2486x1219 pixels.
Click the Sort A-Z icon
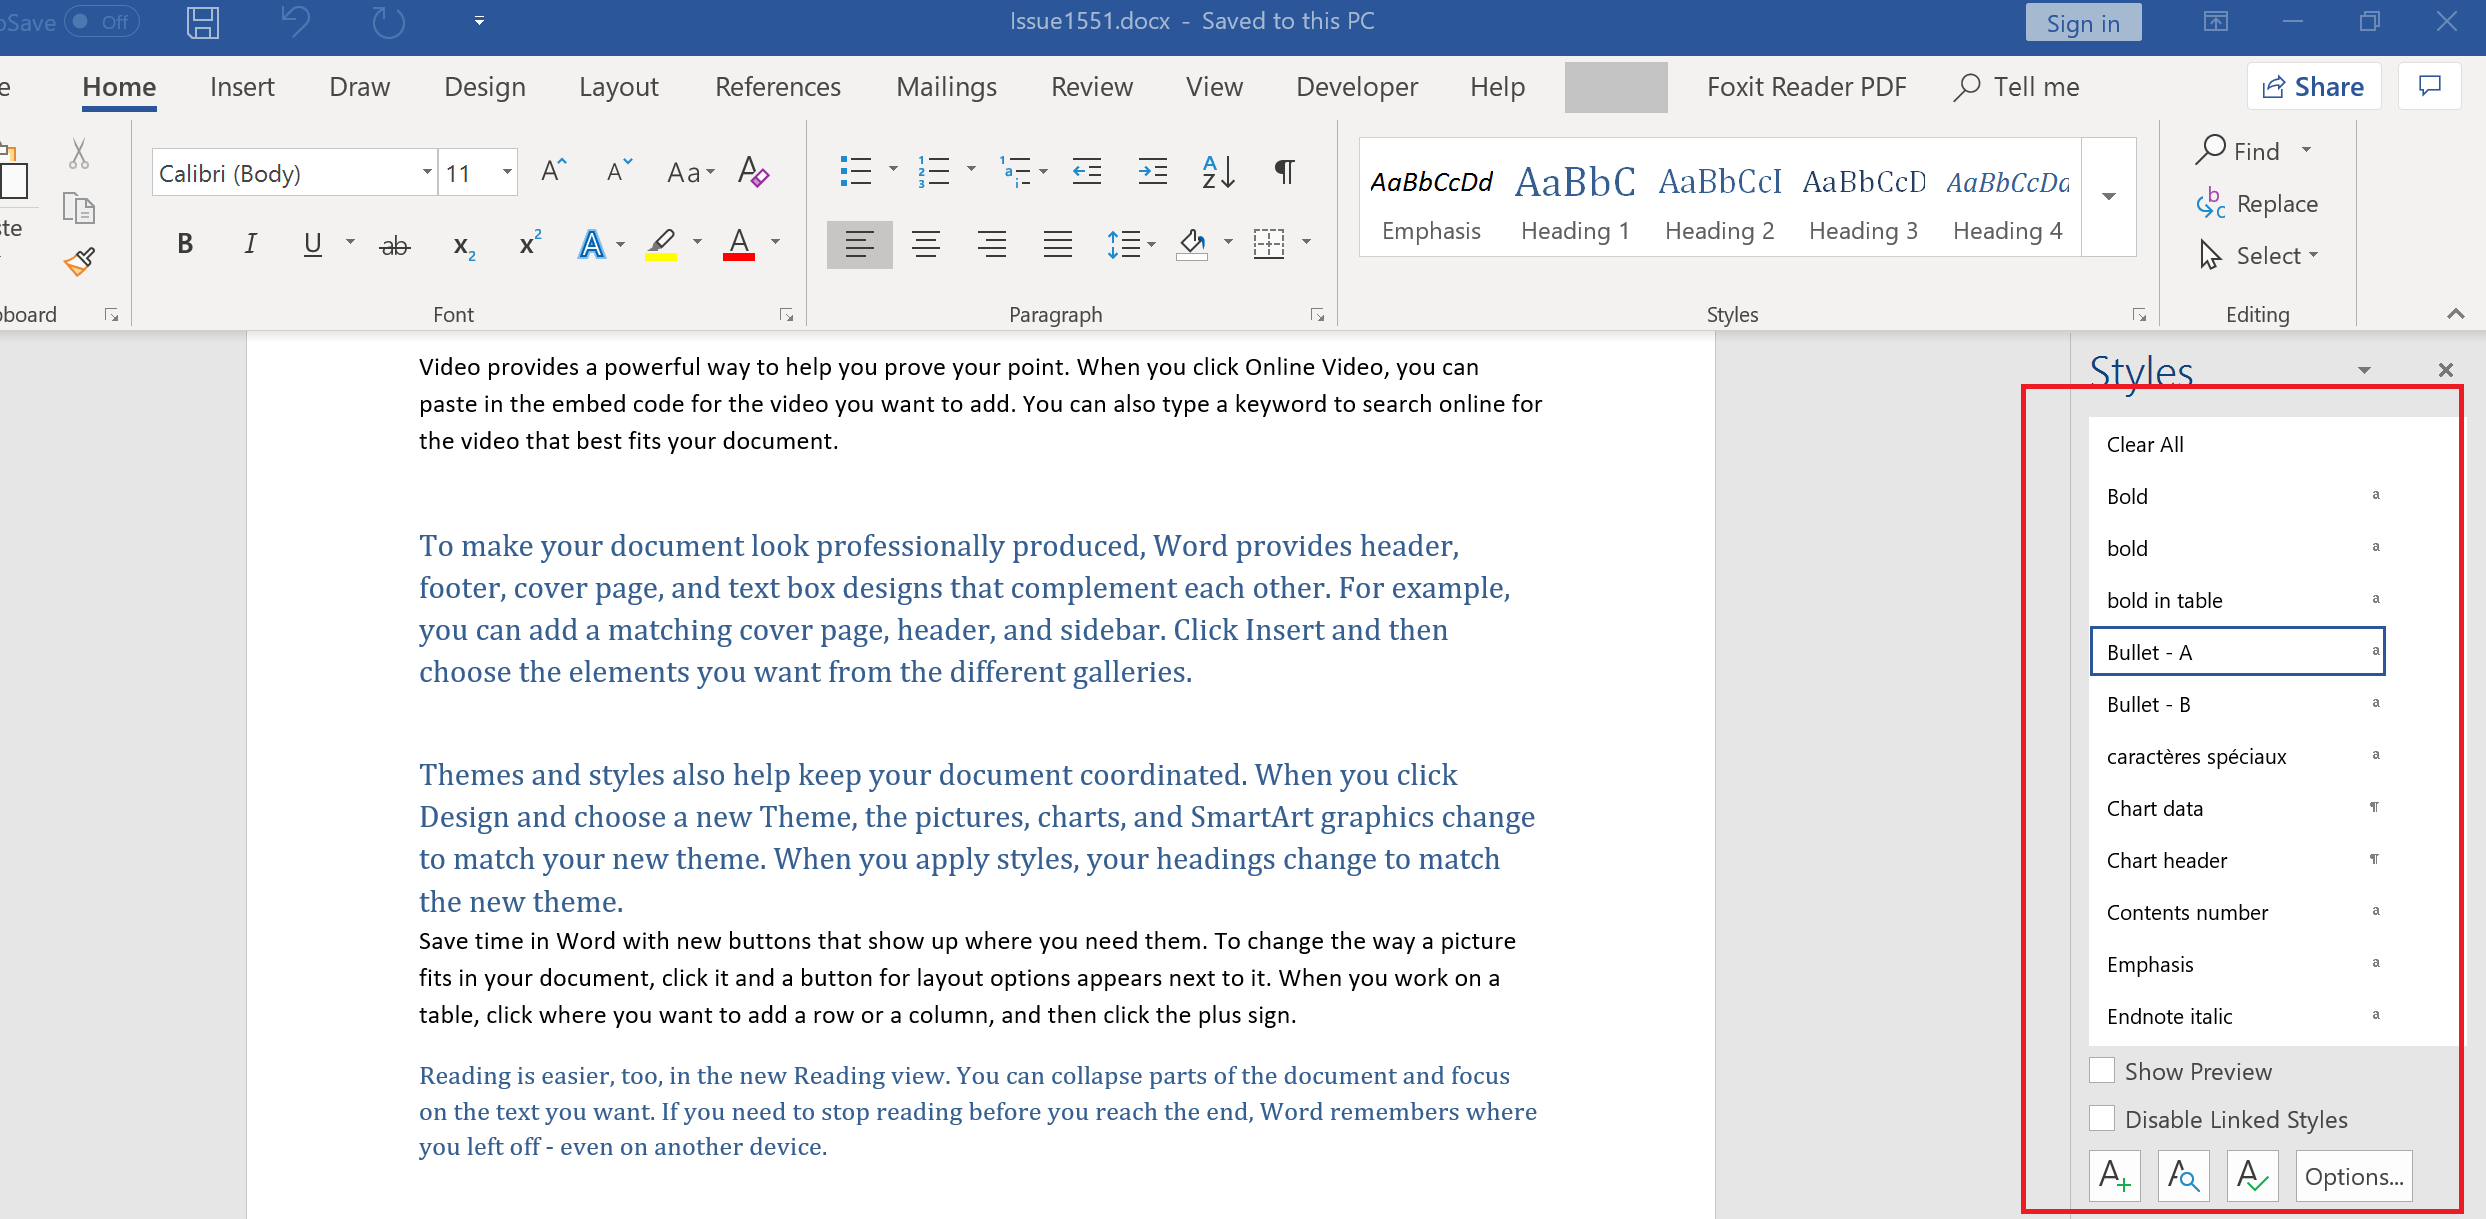click(1218, 172)
